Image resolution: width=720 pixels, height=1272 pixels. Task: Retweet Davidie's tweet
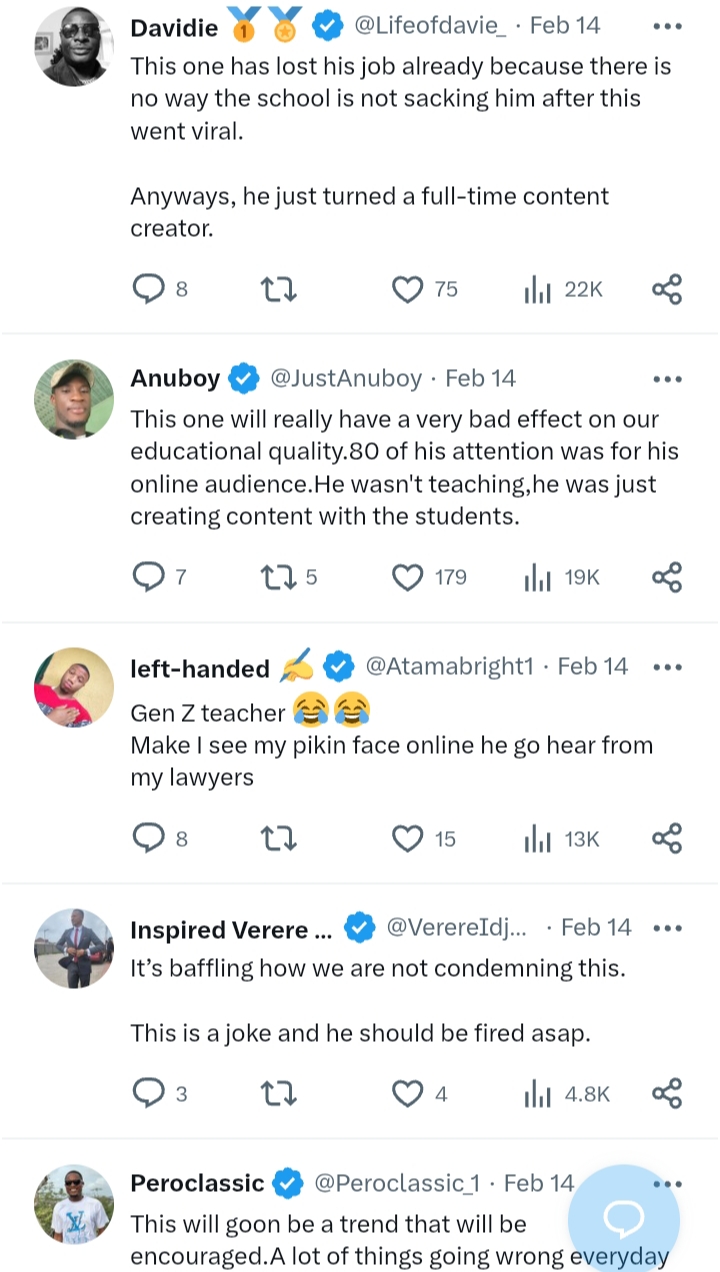pyautogui.click(x=278, y=290)
